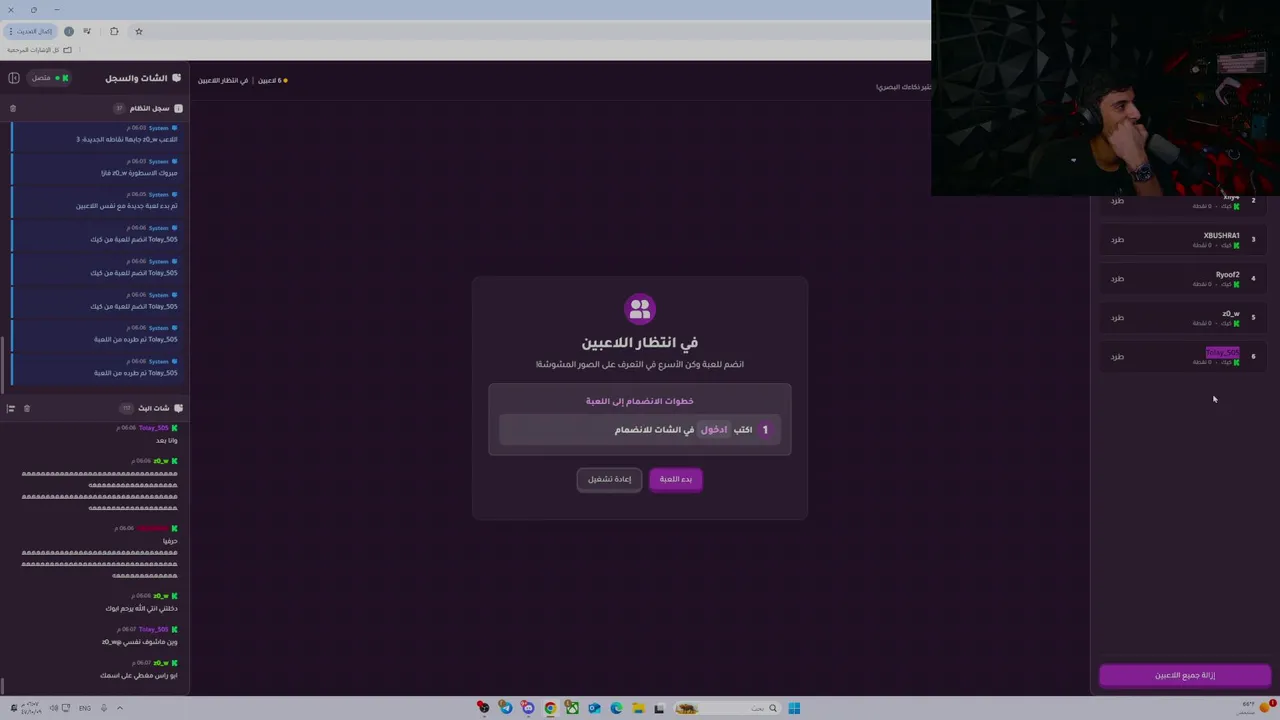Viewport: 1280px width, 720px height.
Task: Select player name XBUSHRA1
Action: [1221, 236]
